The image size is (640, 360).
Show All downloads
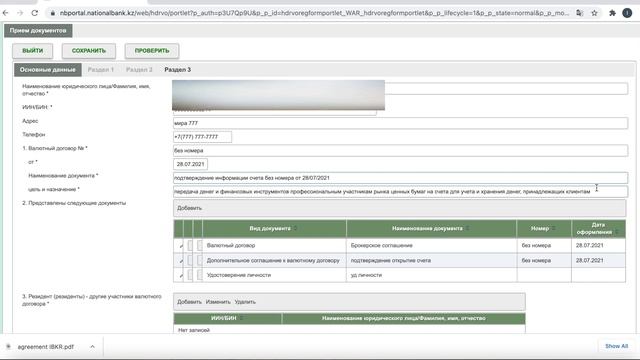tap(616, 346)
